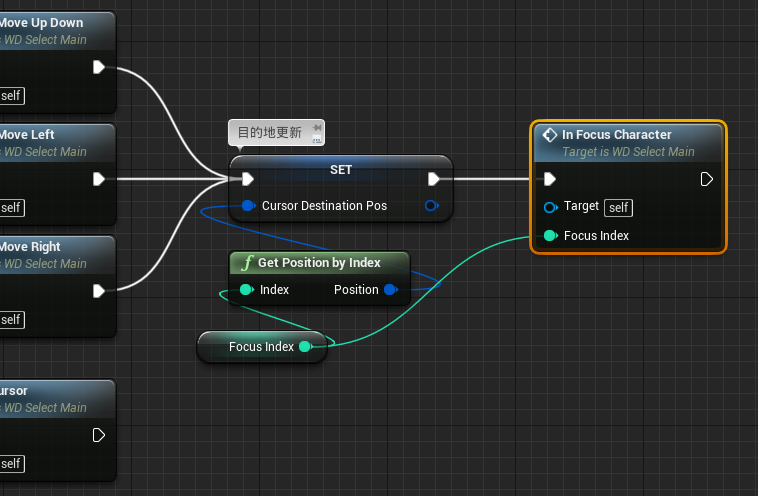Click the Move Left exec output pin
This screenshot has height=496, width=758.
pos(99,179)
